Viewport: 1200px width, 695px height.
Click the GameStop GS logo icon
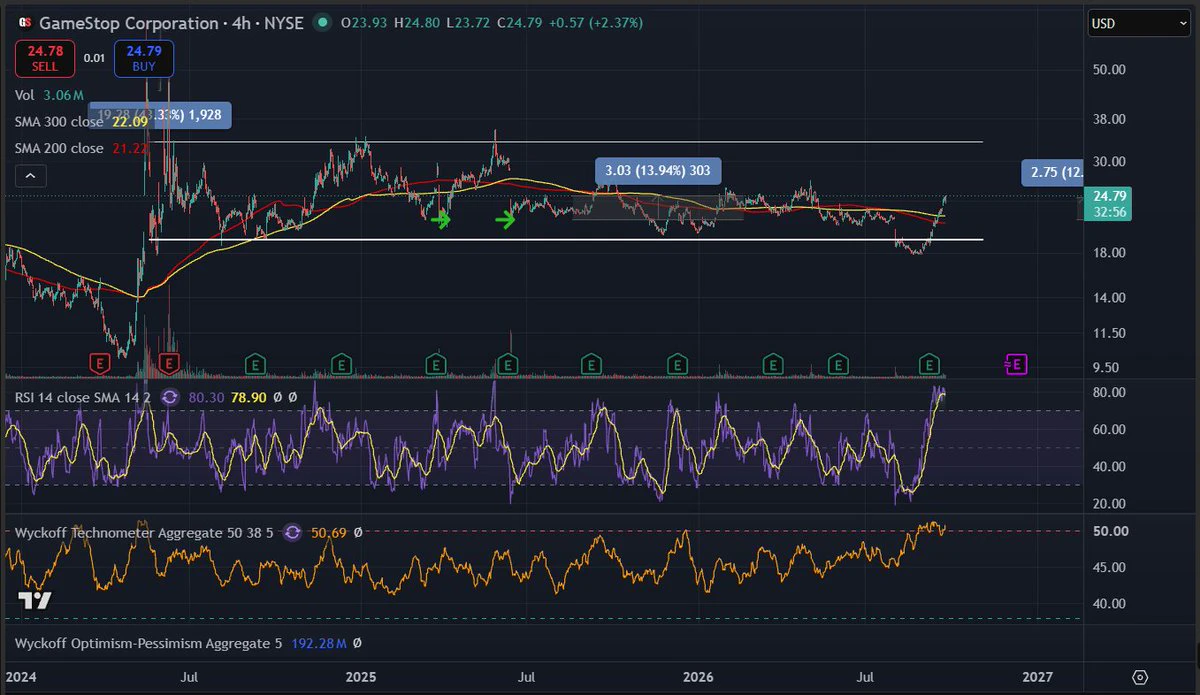(x=24, y=22)
